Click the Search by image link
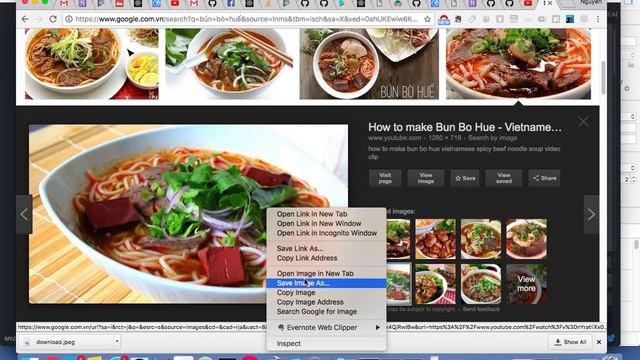This screenshot has height=360, width=640. point(492,138)
